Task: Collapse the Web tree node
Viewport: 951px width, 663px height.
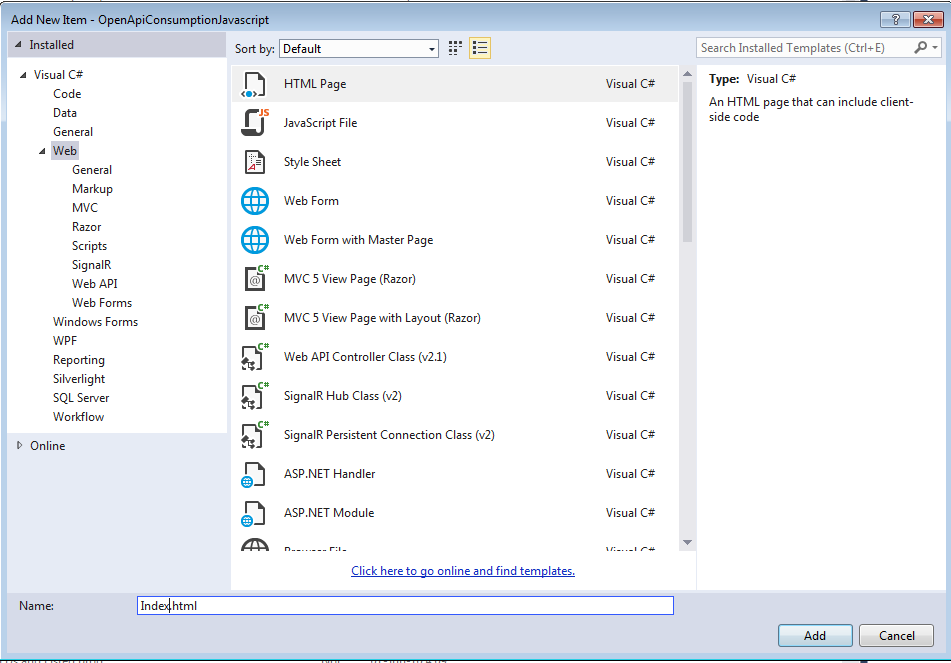Action: coord(42,151)
